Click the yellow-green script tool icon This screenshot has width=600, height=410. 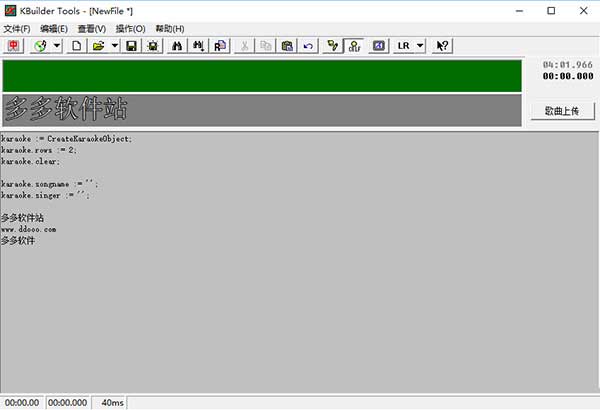(x=333, y=46)
